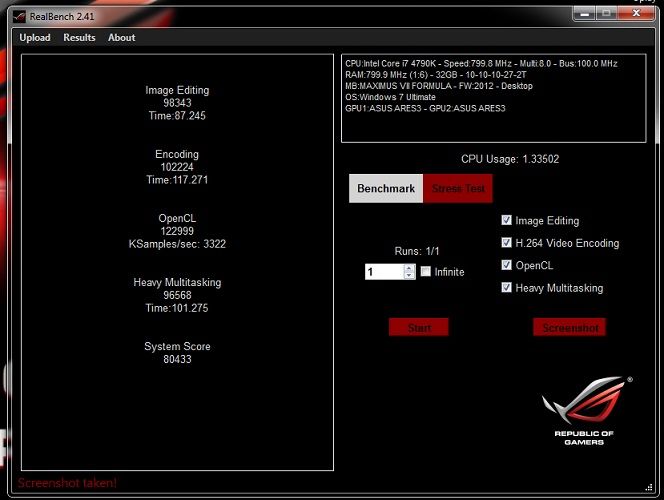The image size is (664, 500).
Task: Click the GPU1 ASUS ARES3 line
Action: (425, 108)
